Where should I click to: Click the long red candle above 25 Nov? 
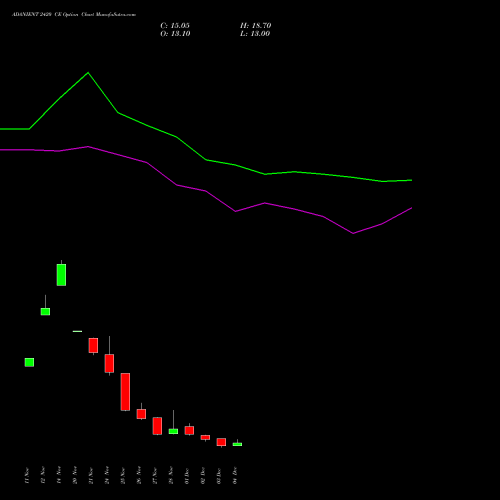125,392
